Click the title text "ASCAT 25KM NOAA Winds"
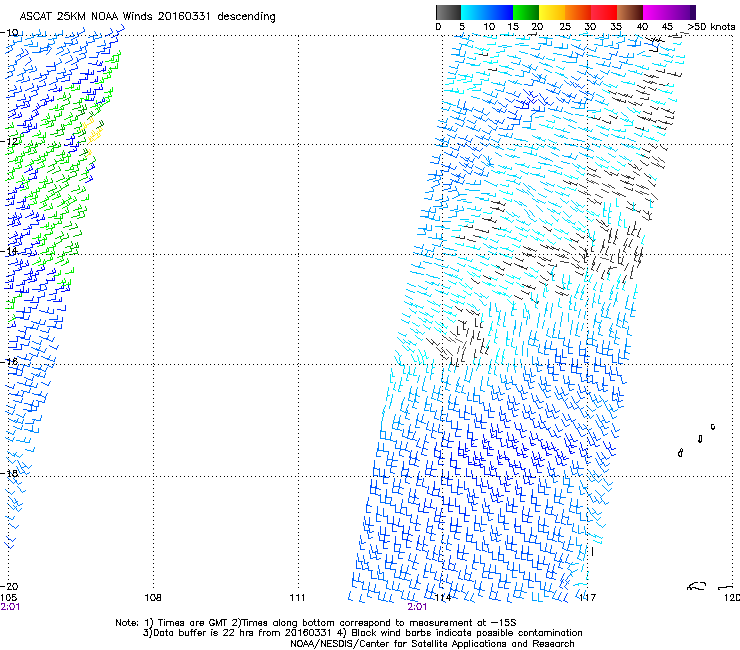 [x=86, y=16]
